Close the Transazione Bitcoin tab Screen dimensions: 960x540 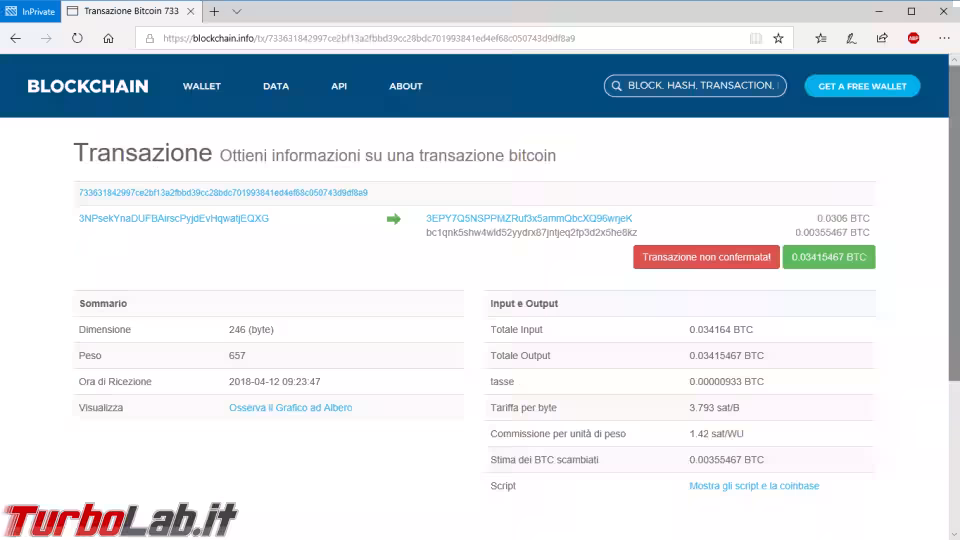tap(190, 11)
